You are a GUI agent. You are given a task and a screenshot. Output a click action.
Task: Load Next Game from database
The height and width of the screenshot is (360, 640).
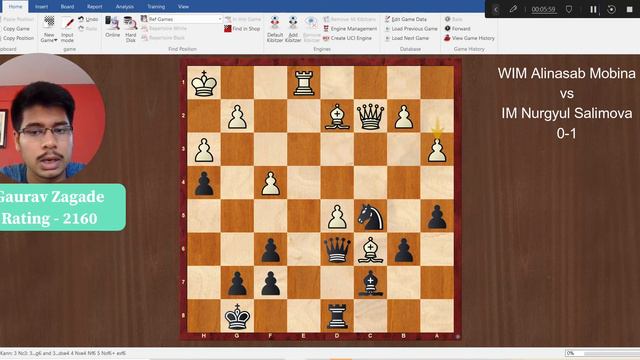pos(406,38)
